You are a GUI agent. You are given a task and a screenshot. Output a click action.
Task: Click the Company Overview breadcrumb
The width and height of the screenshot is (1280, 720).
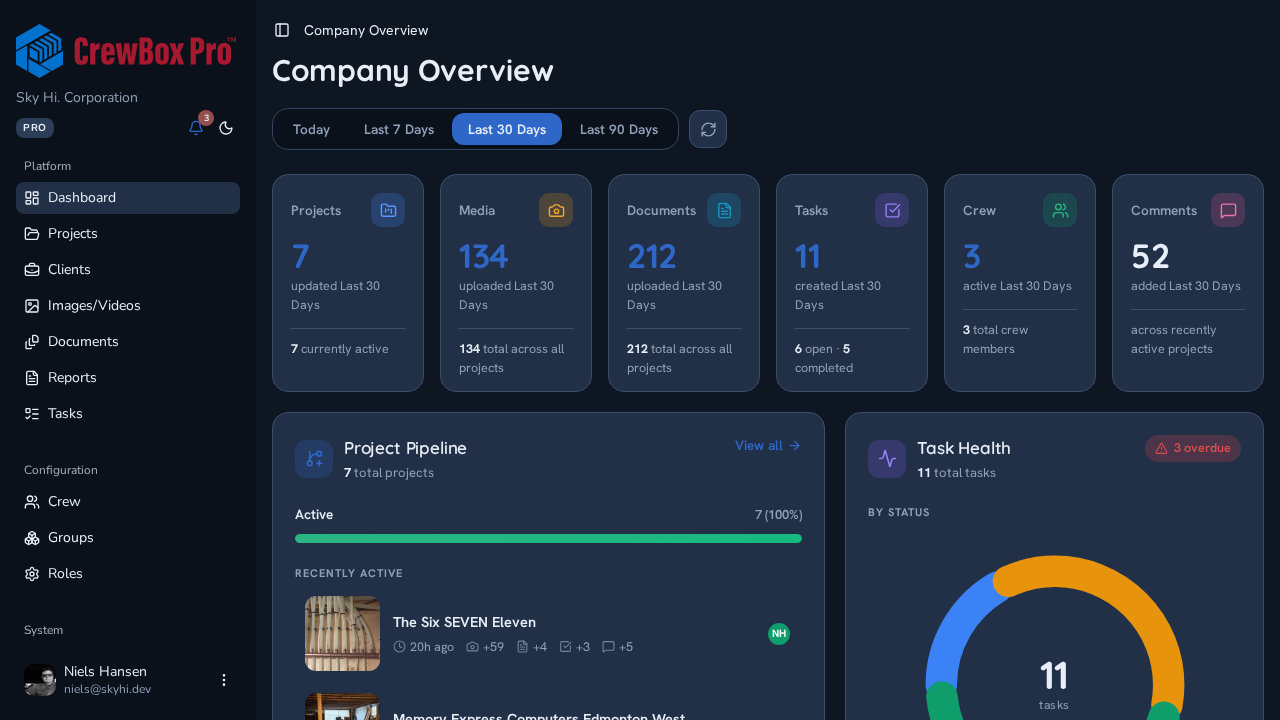(366, 30)
